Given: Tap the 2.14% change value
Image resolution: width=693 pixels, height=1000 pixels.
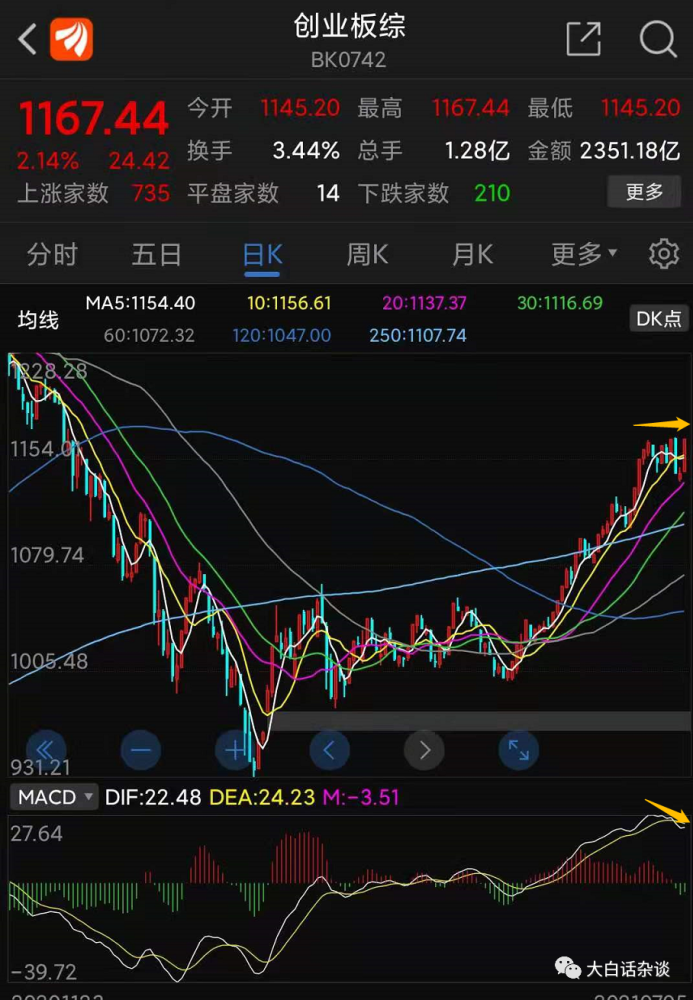Looking at the screenshot, I should point(48,161).
